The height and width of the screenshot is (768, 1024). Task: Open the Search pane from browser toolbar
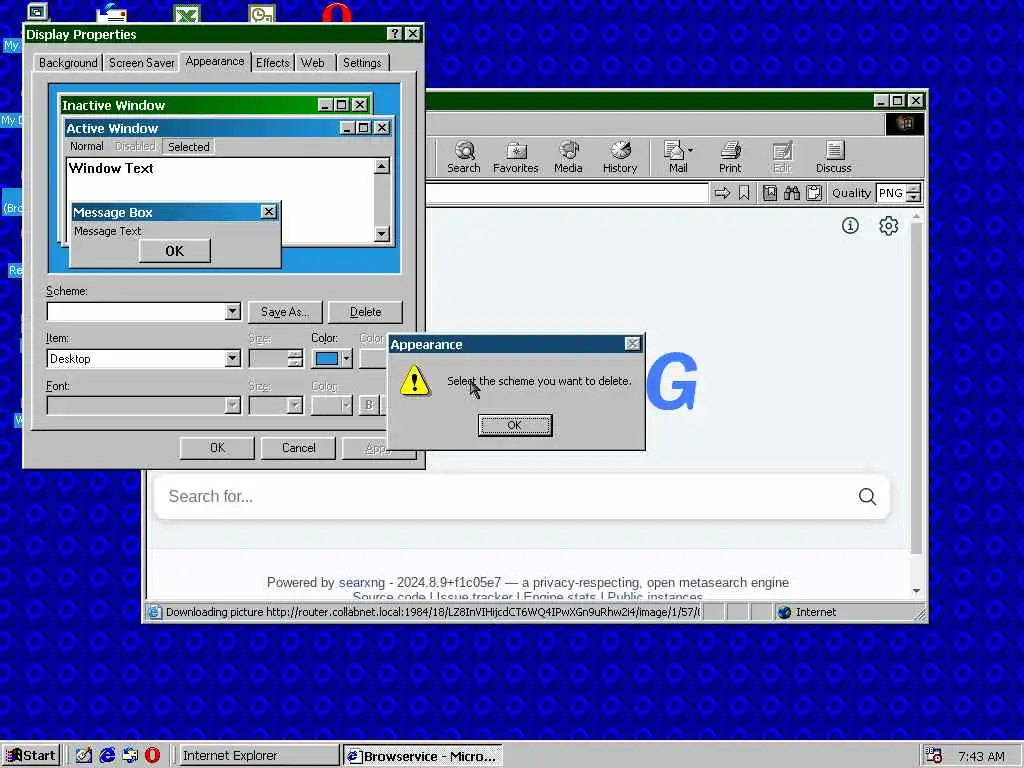pyautogui.click(x=464, y=157)
